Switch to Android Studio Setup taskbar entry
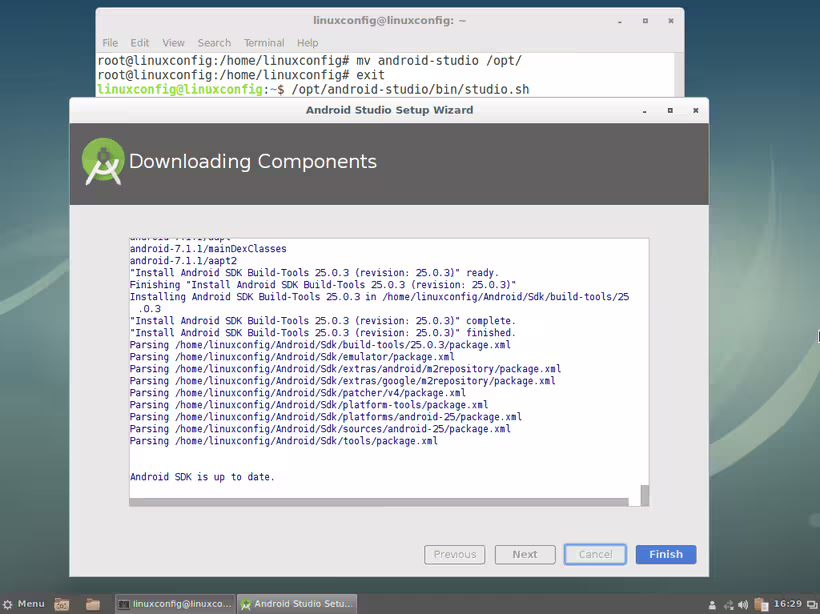Screen dimensions: 820x614 click(x=297, y=604)
